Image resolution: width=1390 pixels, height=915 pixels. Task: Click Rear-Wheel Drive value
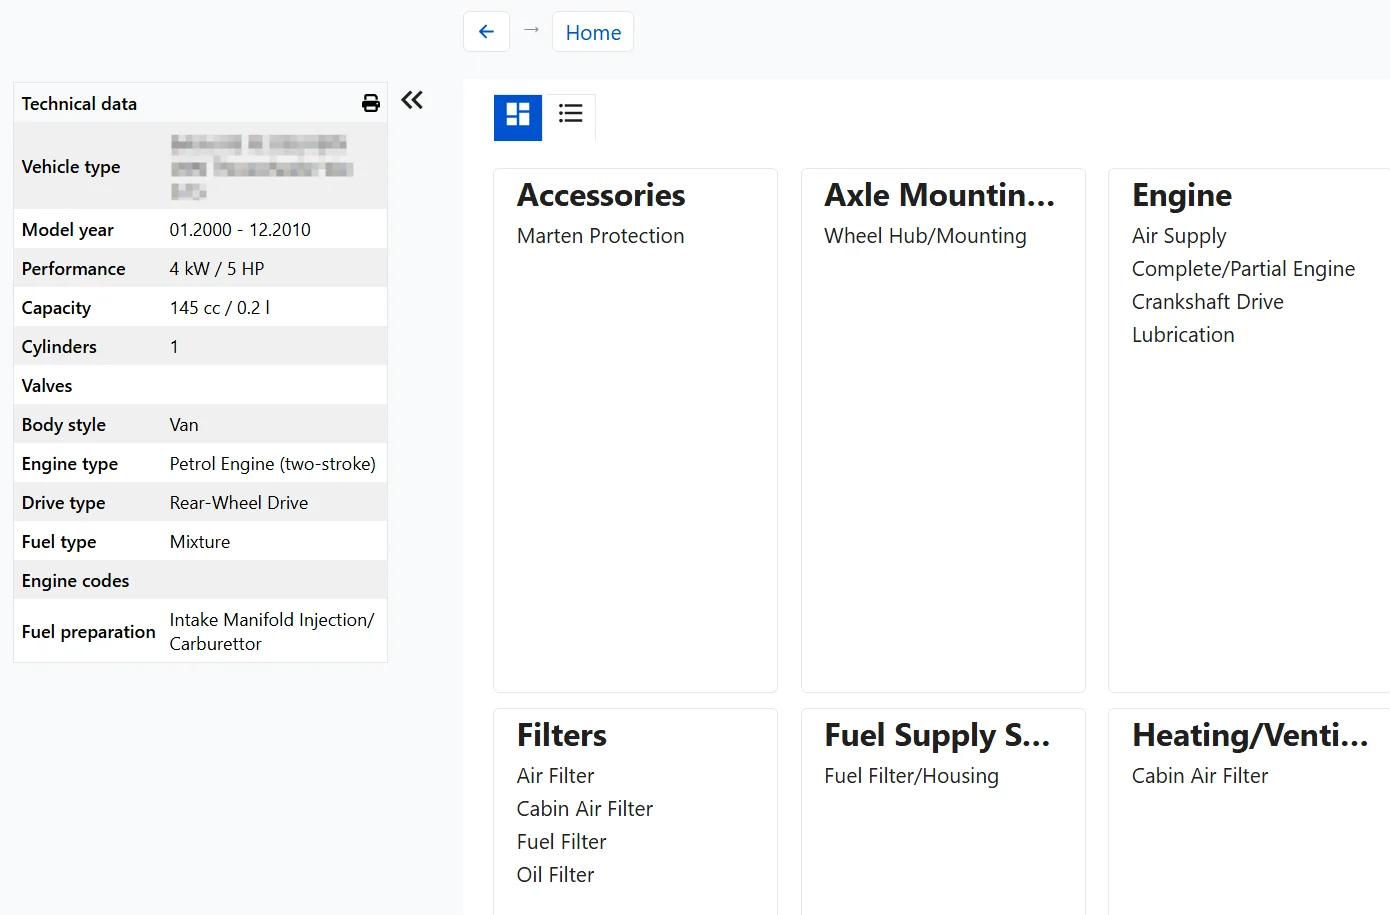pos(239,503)
